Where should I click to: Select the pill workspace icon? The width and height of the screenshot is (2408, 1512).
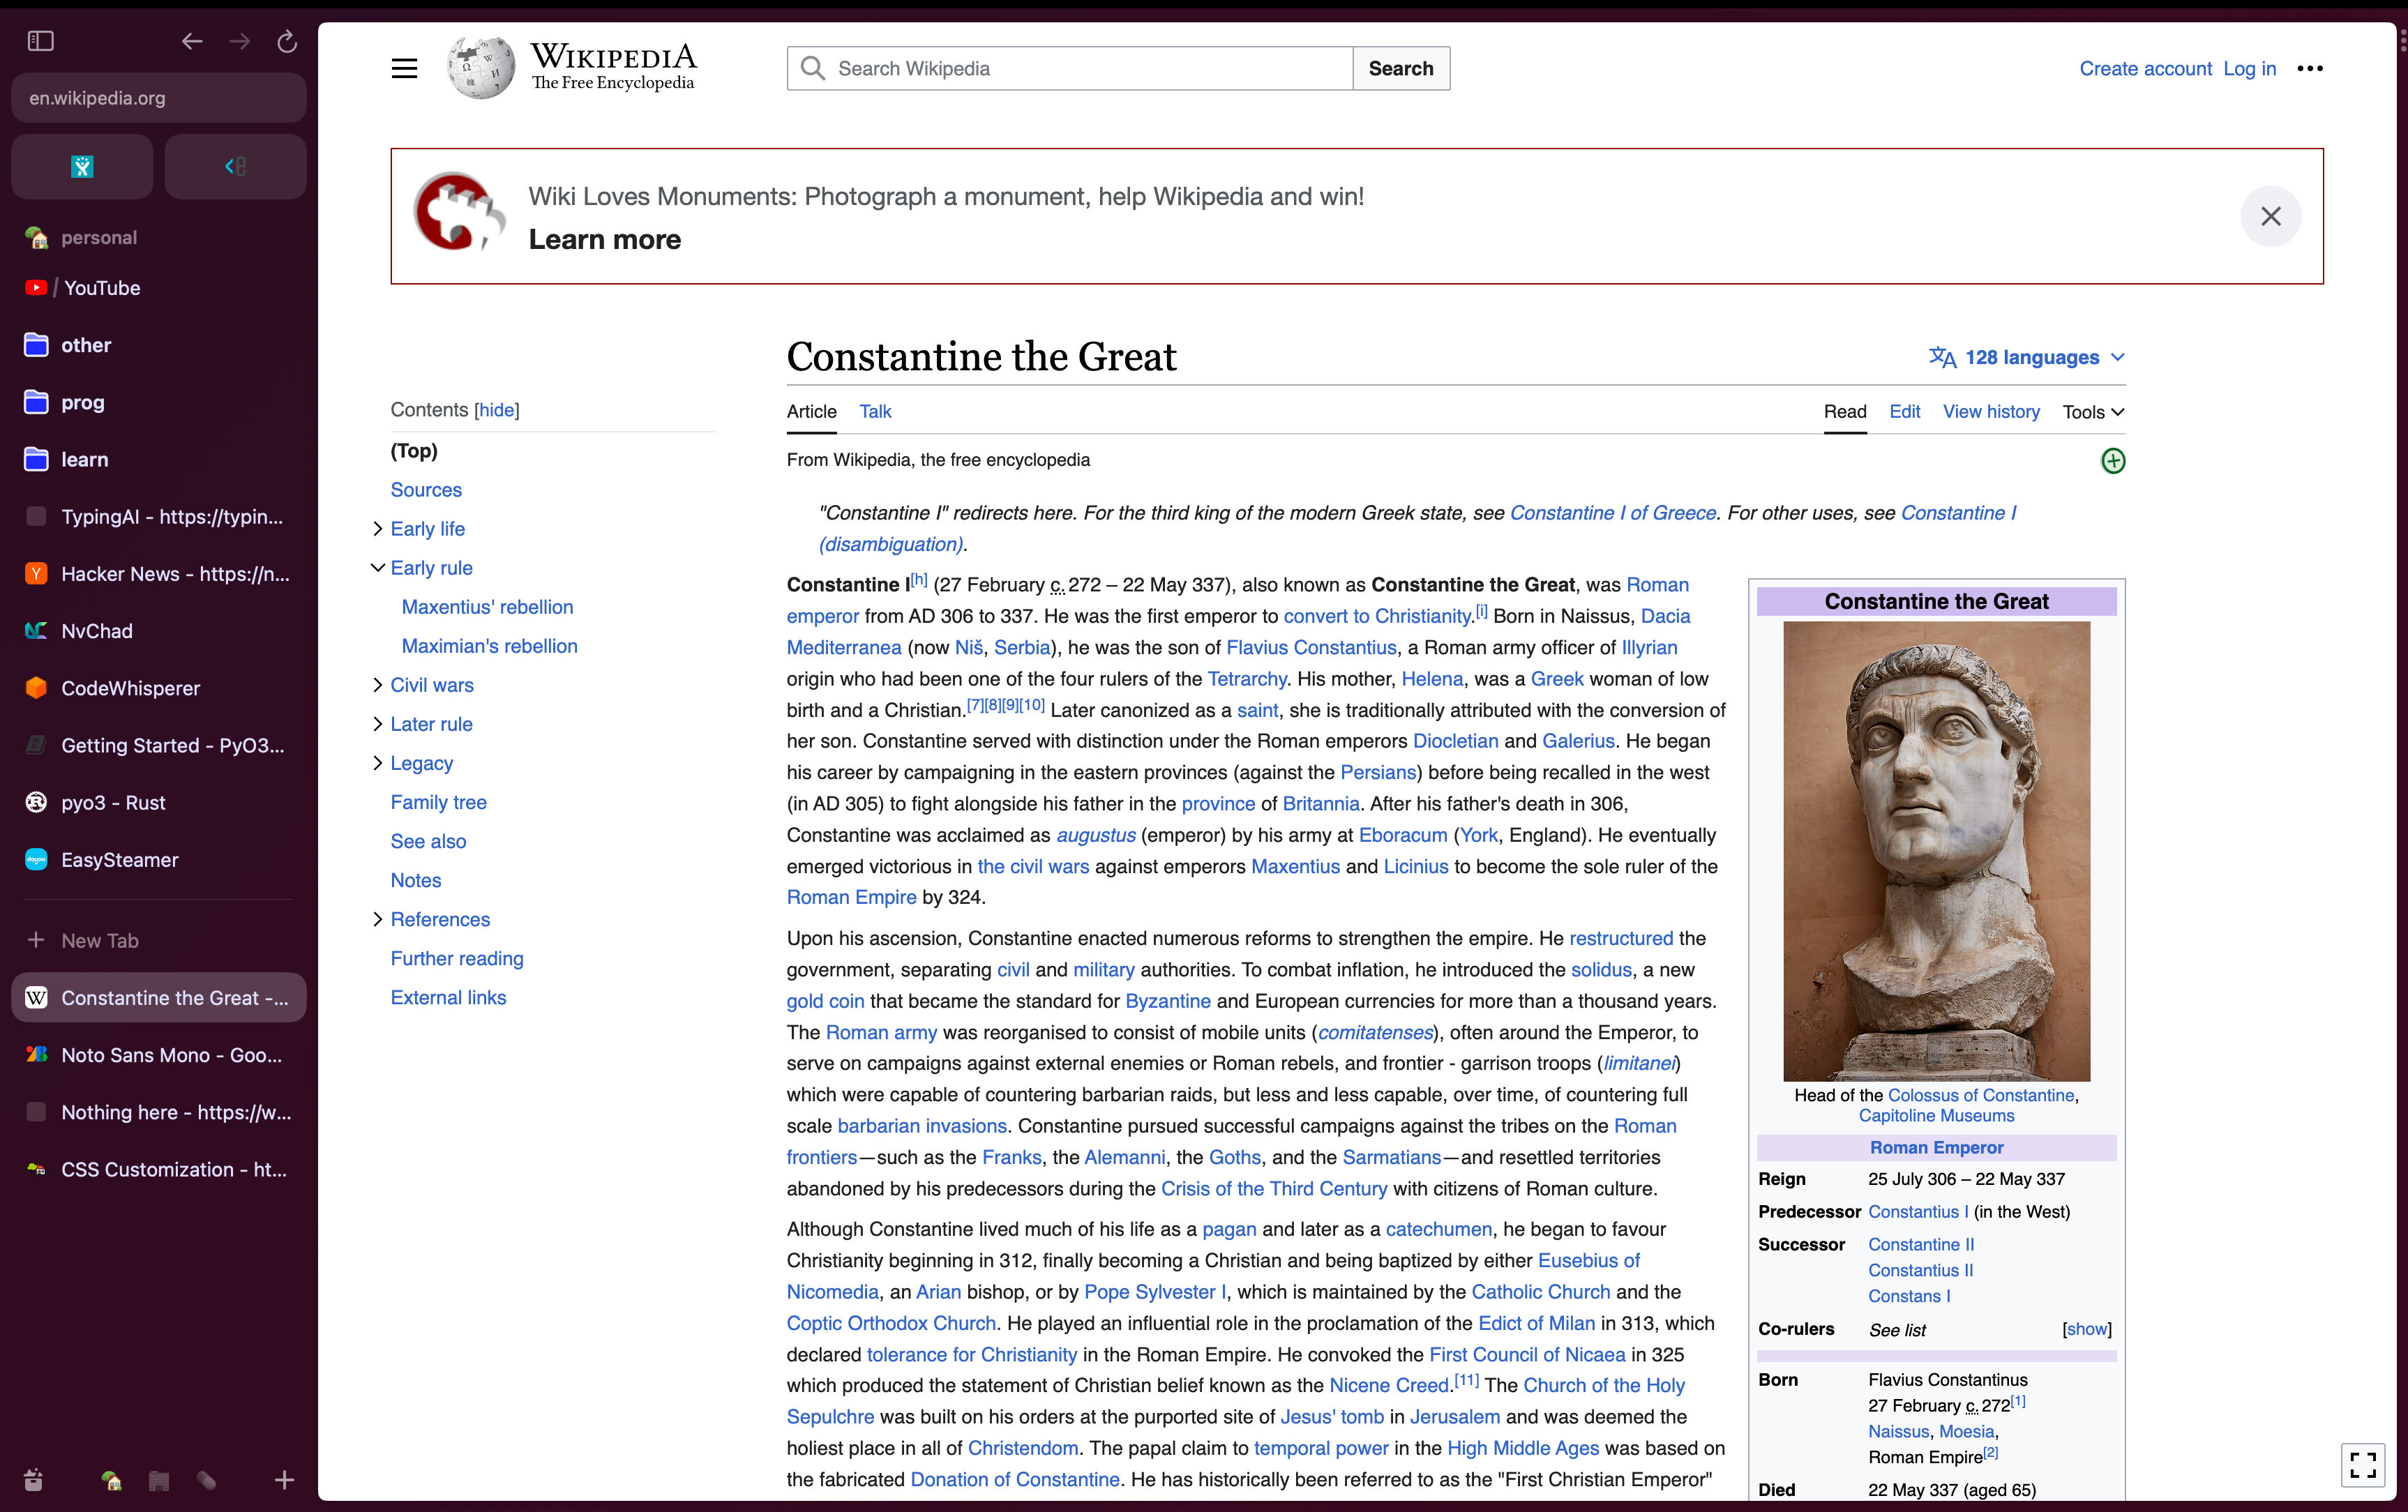207,1480
